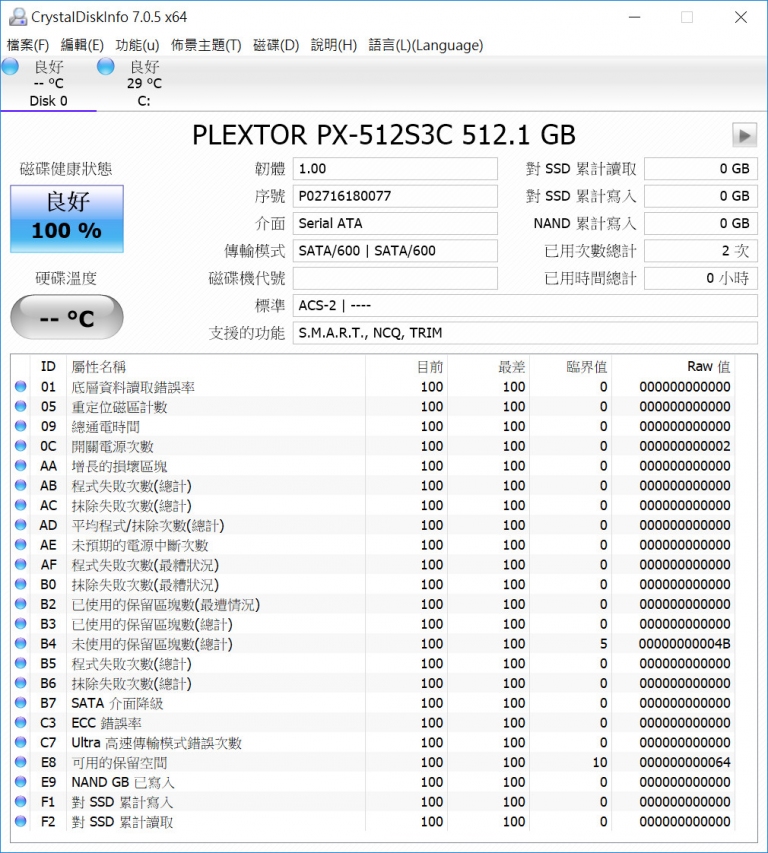Click the status dot for attribute 05
Viewport: 768px width, 853px height.
click(21, 406)
